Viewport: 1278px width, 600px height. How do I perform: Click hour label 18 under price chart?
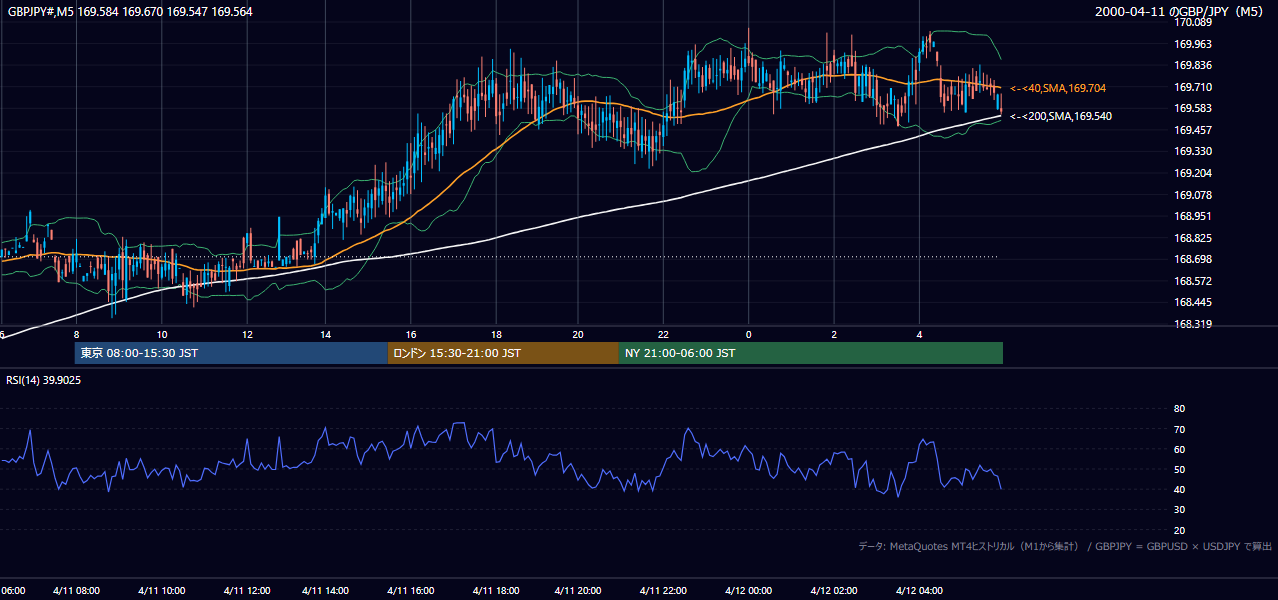496,334
